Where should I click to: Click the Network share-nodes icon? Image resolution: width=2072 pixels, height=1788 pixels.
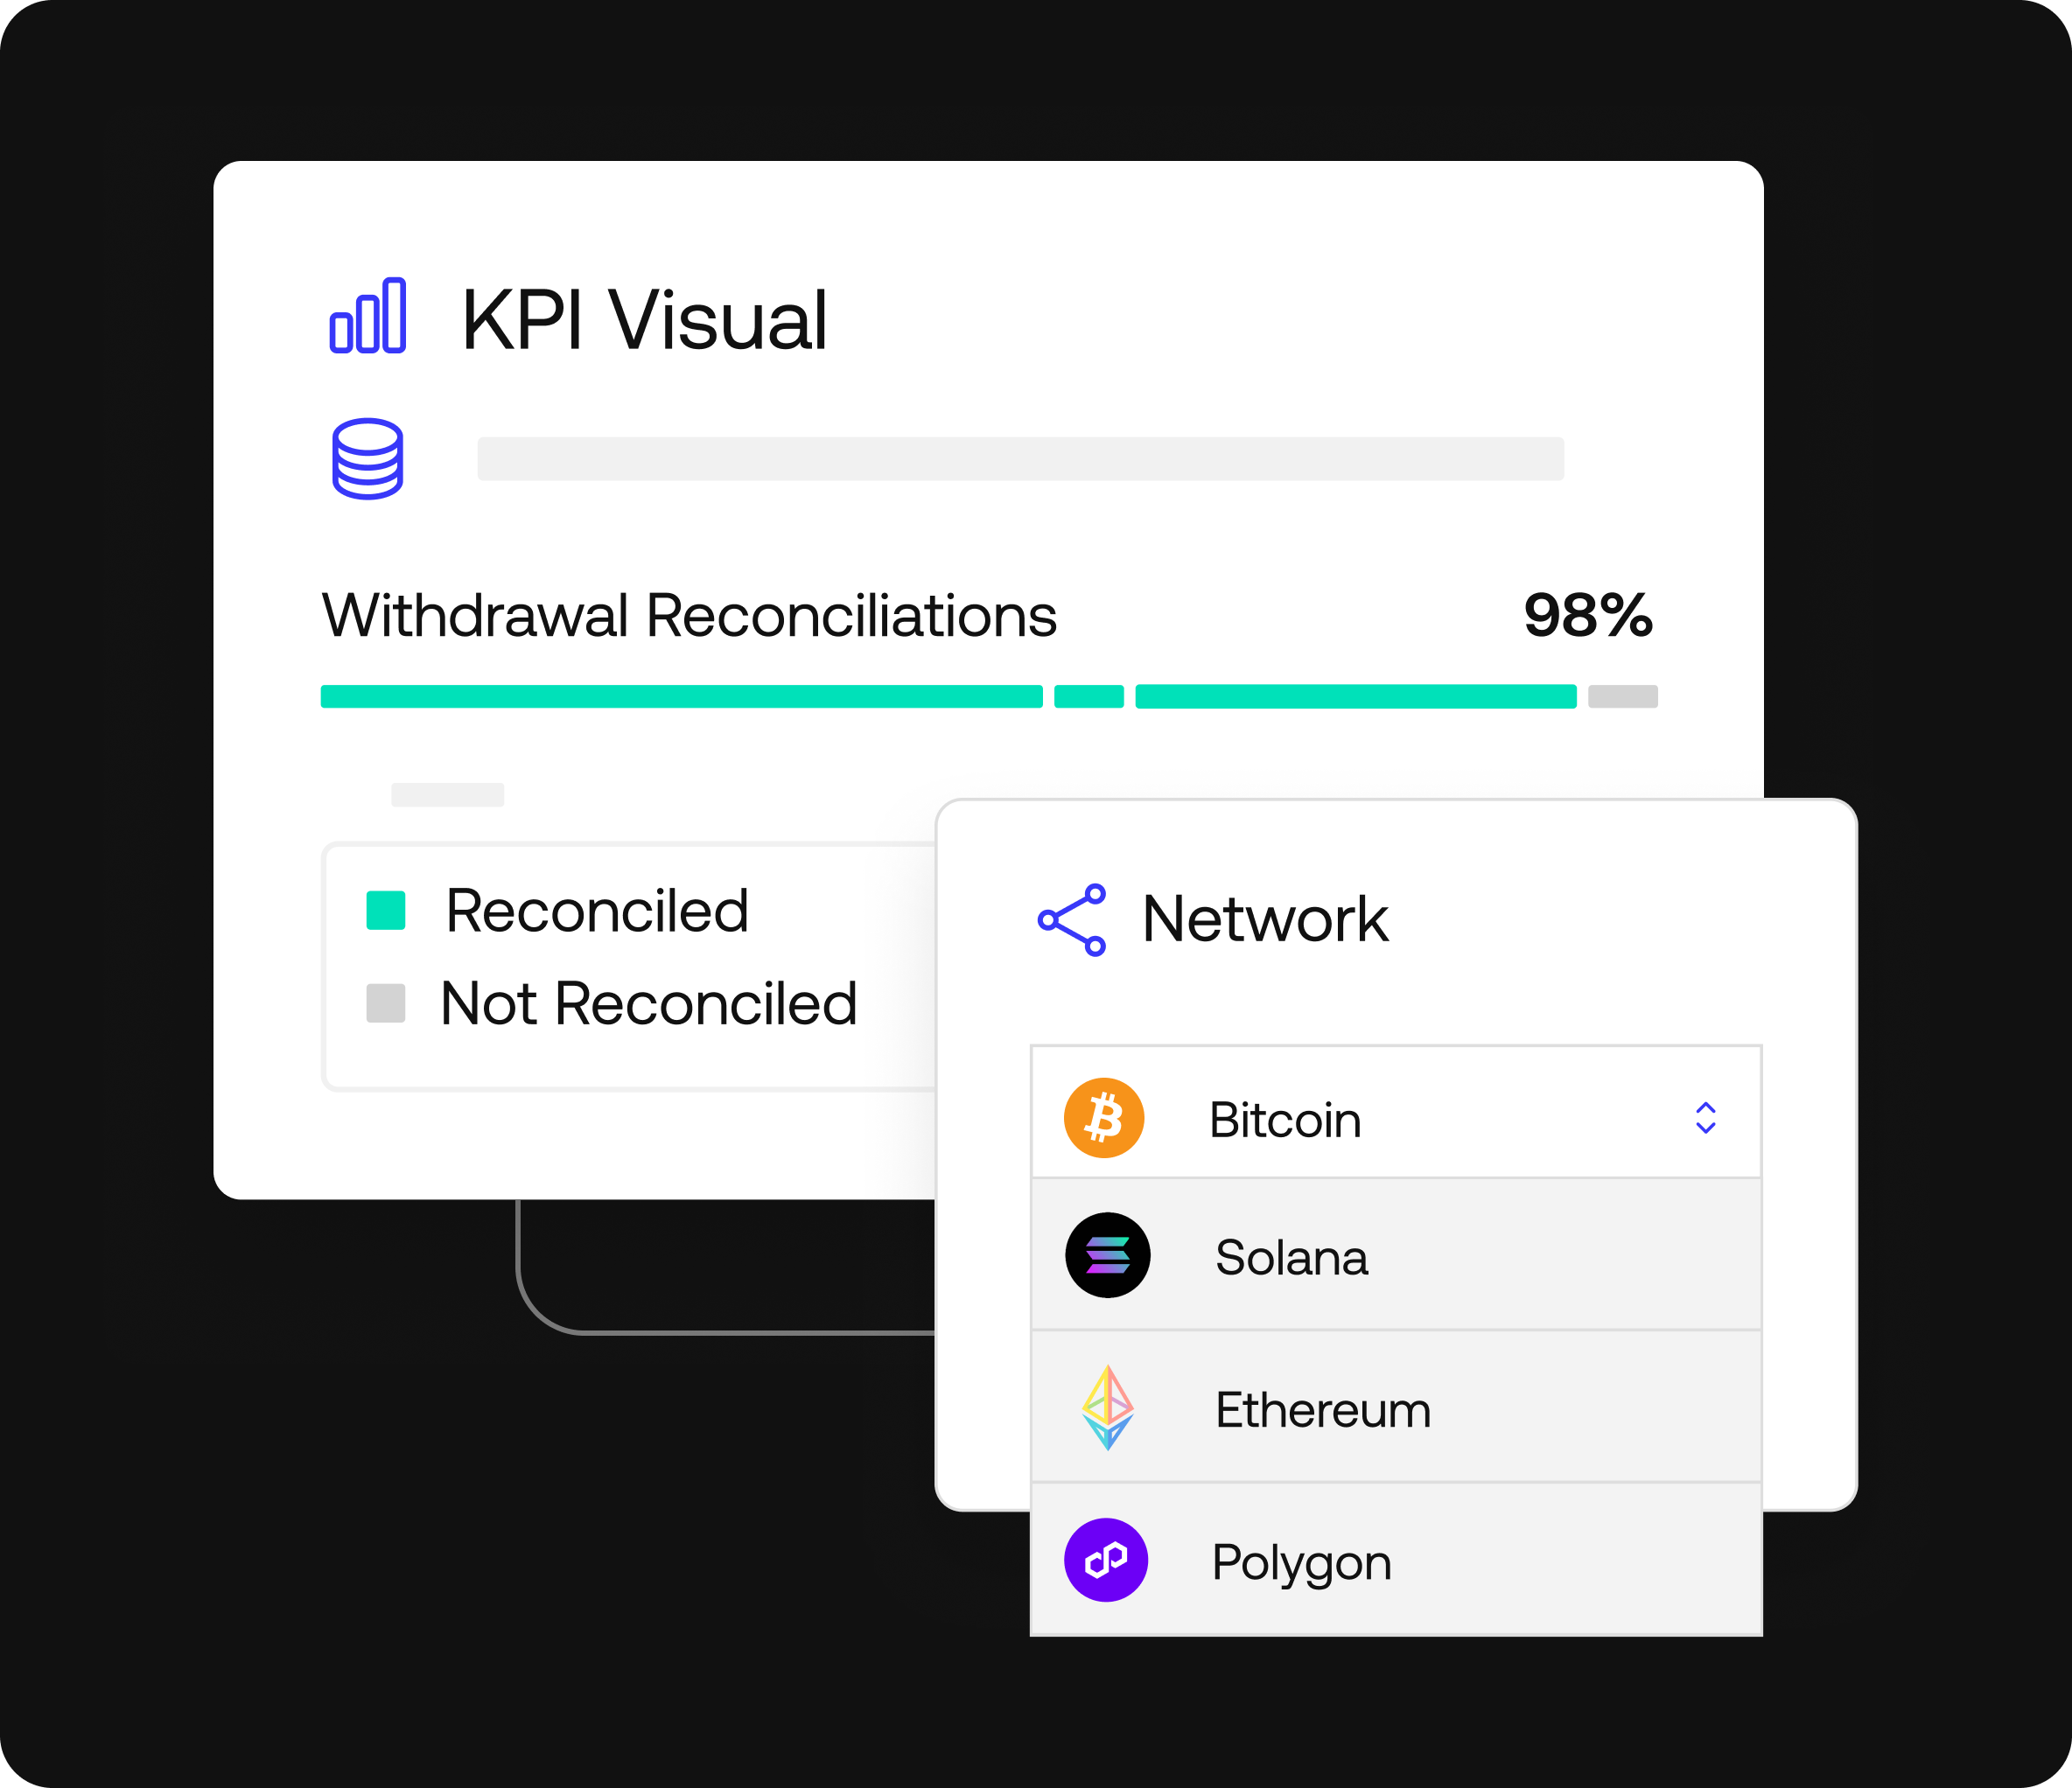[x=1072, y=920]
